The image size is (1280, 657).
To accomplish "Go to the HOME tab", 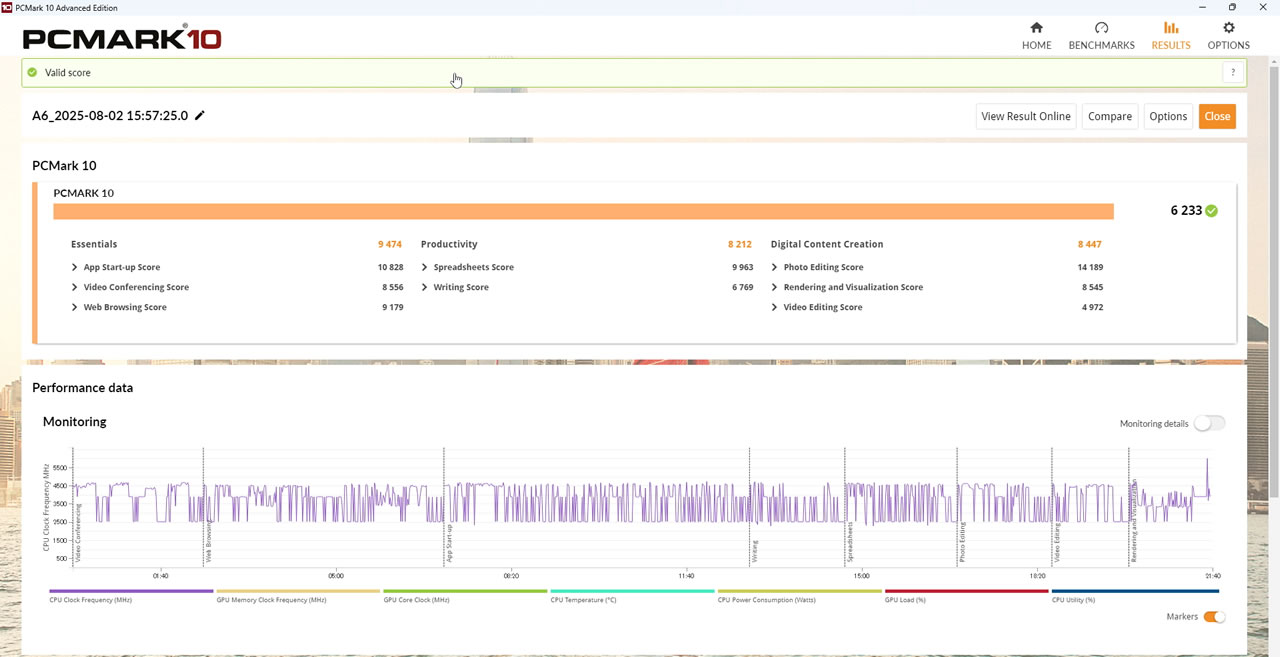I will tap(1037, 36).
